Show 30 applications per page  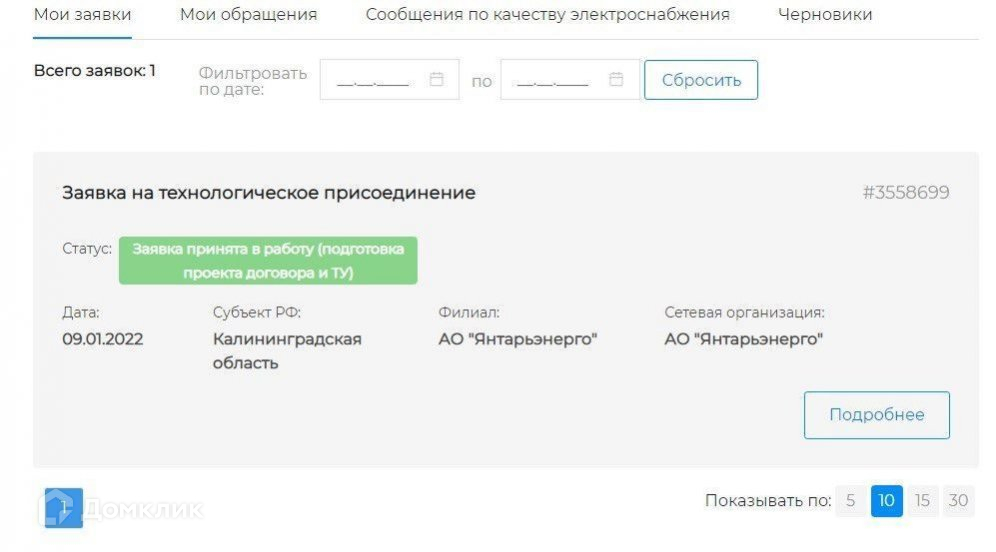[x=958, y=501]
